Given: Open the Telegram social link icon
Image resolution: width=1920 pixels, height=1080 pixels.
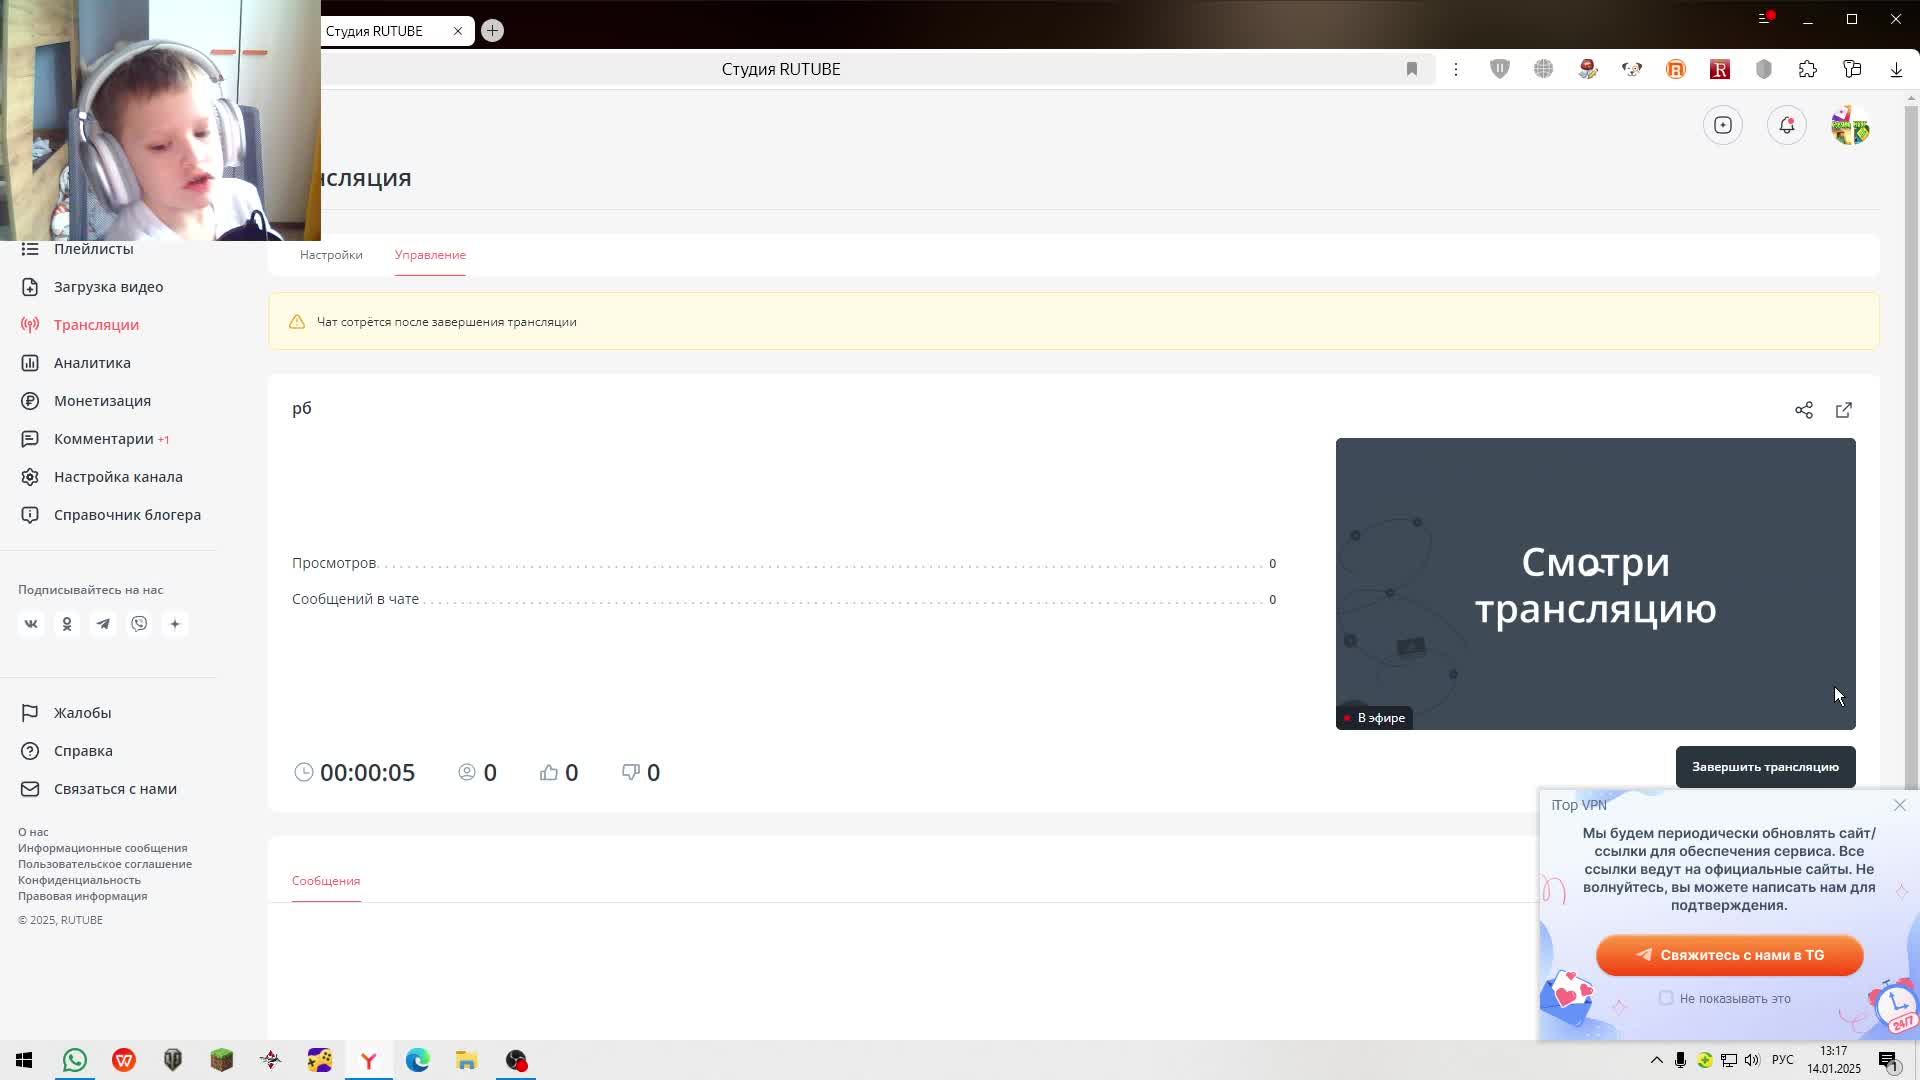Looking at the screenshot, I should pos(103,624).
